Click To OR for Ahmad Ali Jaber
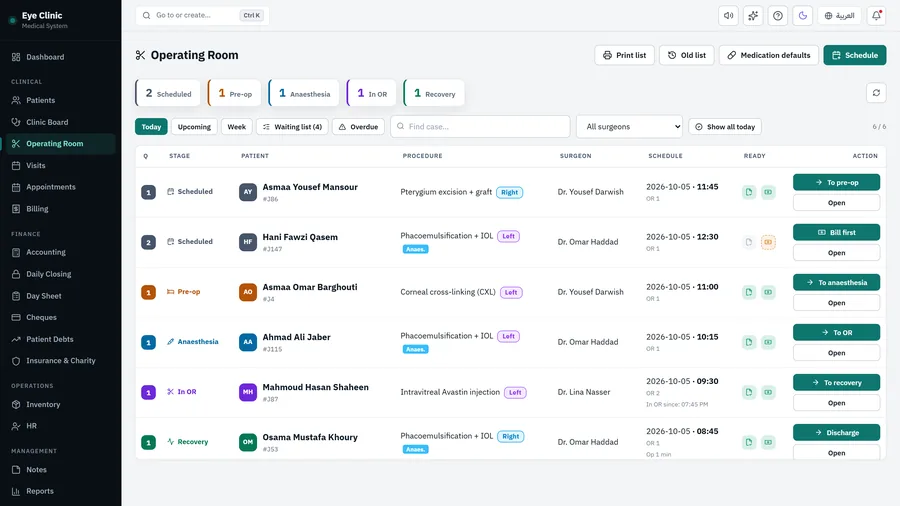The height and width of the screenshot is (506, 900). point(836,332)
